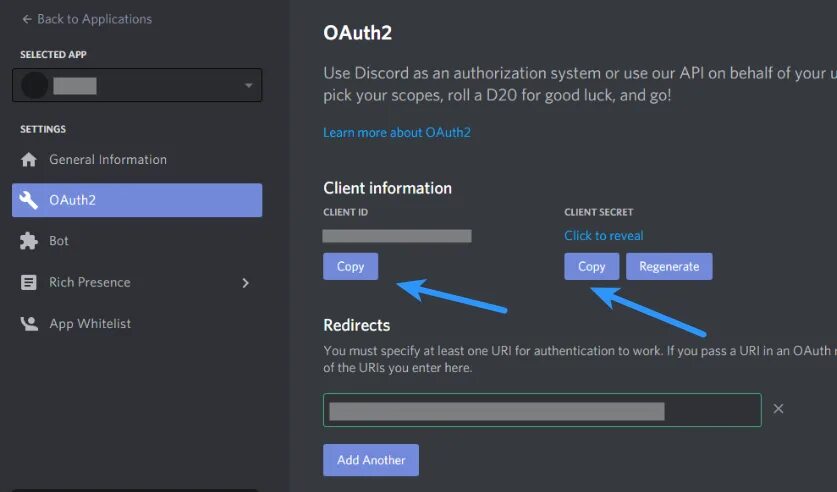Viewport: 837px width, 492px height.
Task: Click the redacted Client ID value
Action: pos(397,236)
